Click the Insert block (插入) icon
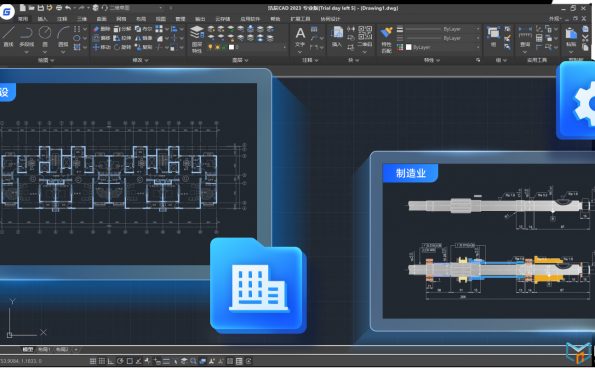This screenshot has width=595, height=370. (x=337, y=37)
